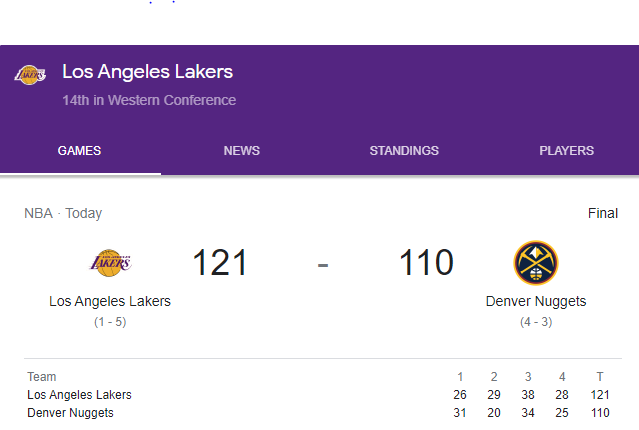The width and height of the screenshot is (639, 430).
Task: Click the NBA · Today label
Action: point(63,213)
